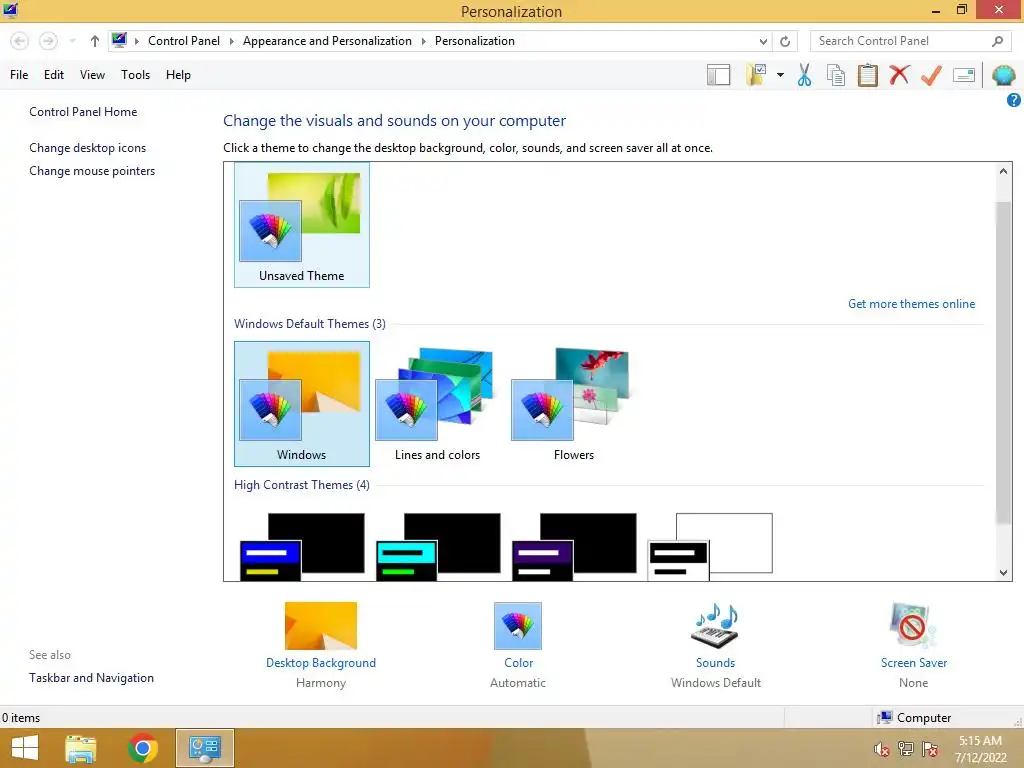Open the Windows Start button
Viewport: 1024px width, 768px height.
25,748
